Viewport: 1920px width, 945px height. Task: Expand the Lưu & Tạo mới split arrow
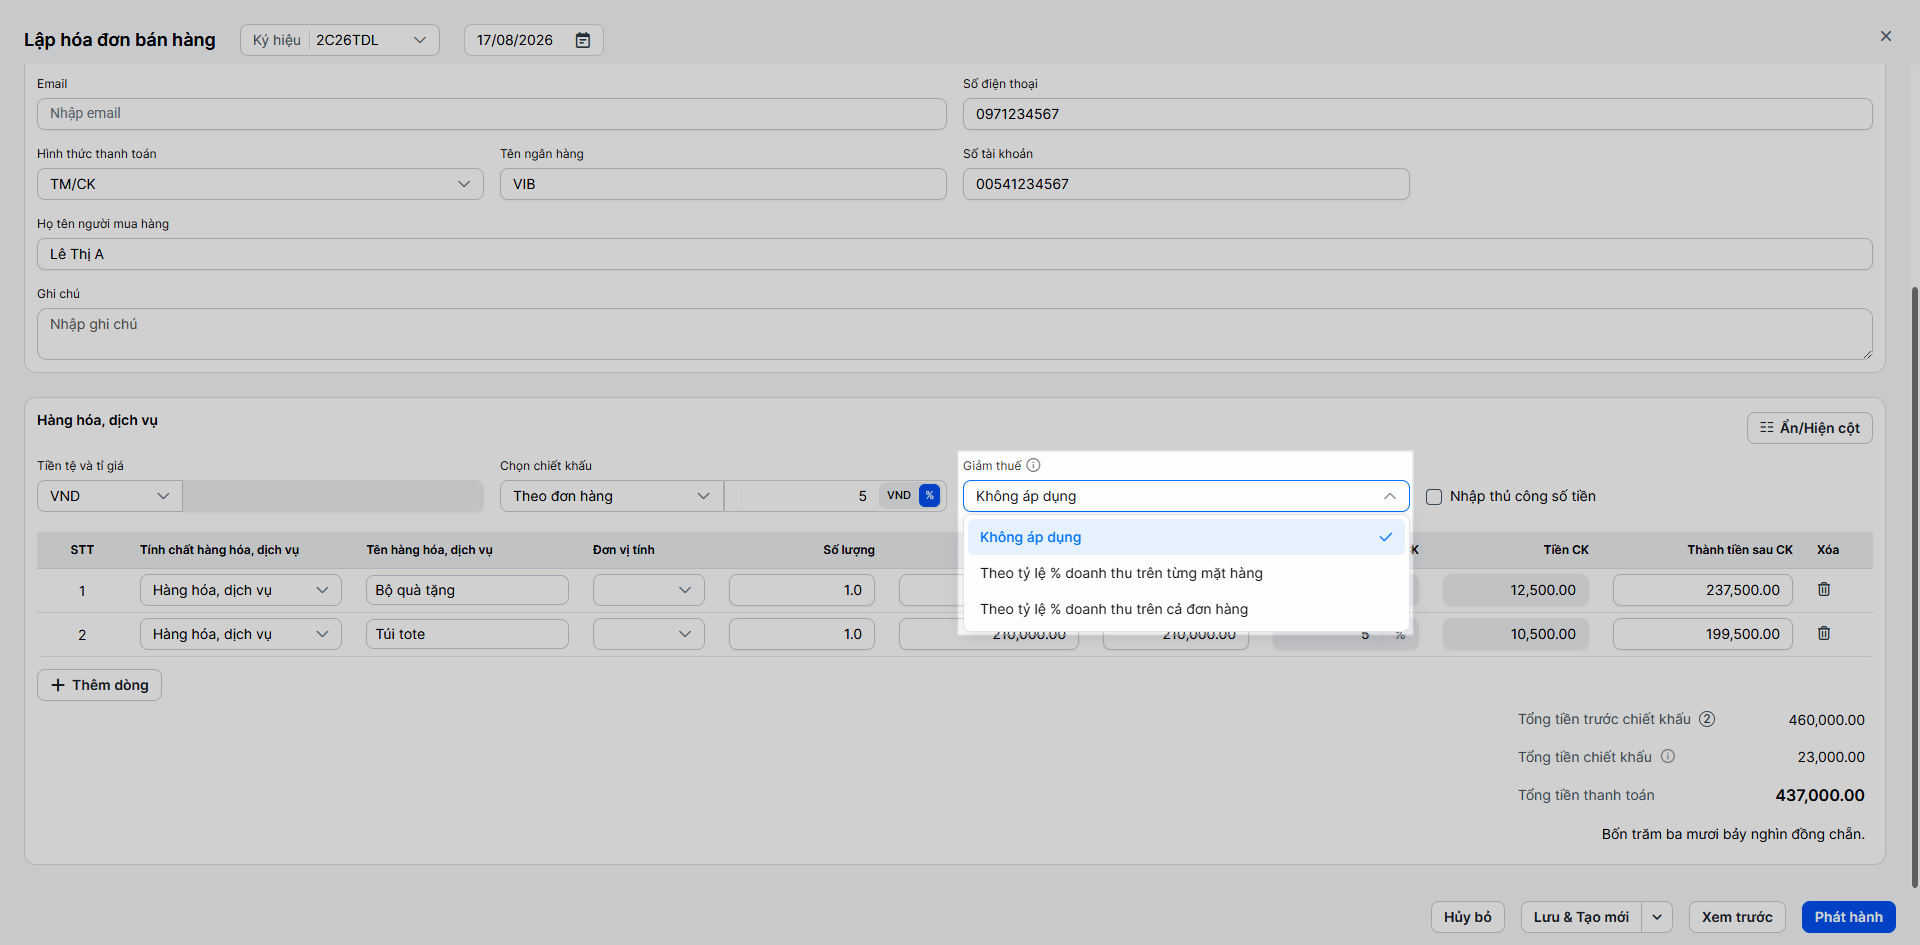[x=1657, y=917]
